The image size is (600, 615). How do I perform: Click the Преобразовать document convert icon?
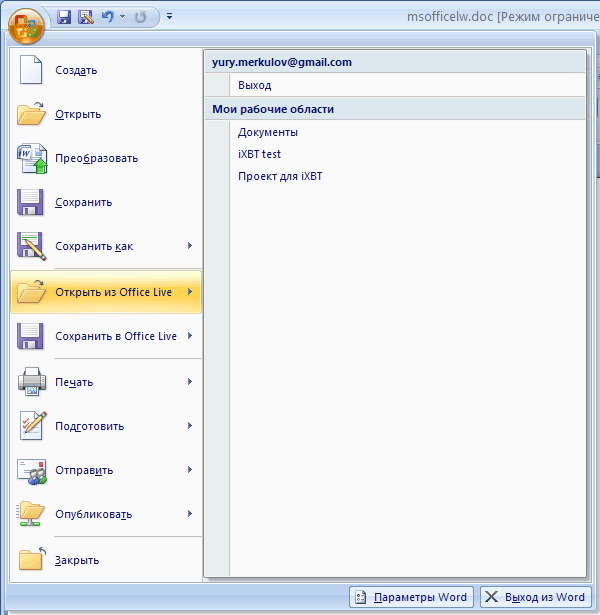[32, 158]
